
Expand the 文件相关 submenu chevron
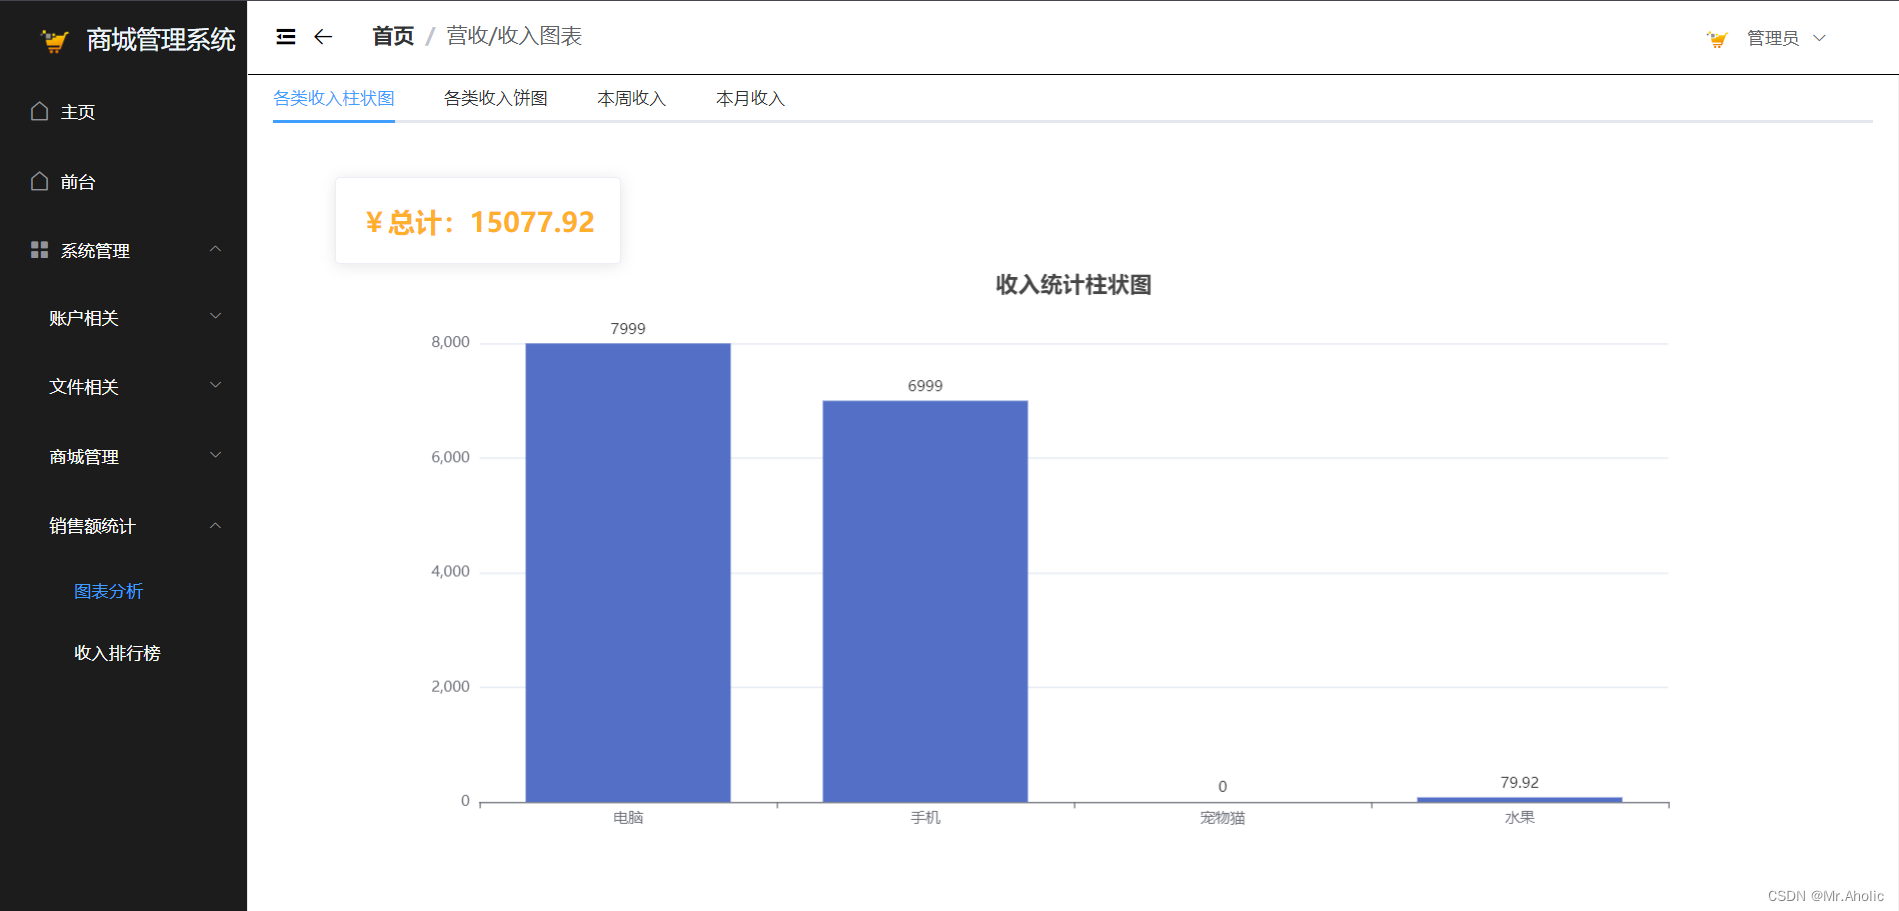tap(215, 386)
